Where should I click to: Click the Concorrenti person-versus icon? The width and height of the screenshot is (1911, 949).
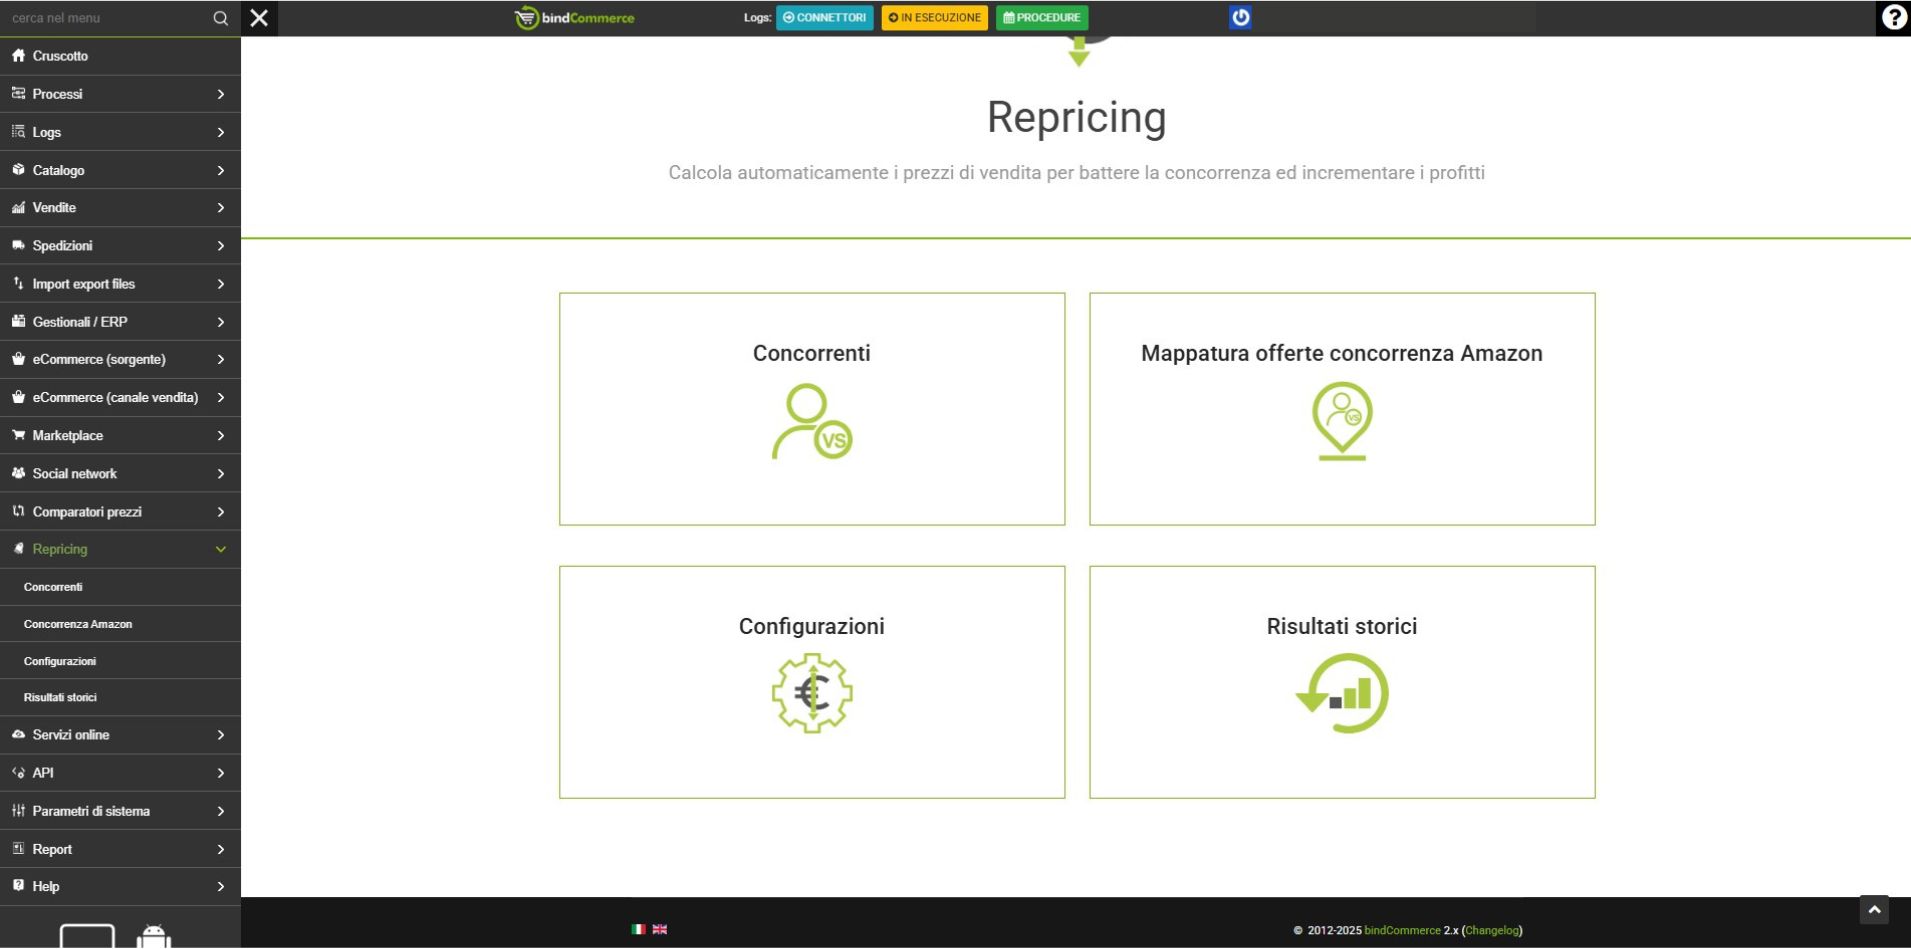click(811, 422)
